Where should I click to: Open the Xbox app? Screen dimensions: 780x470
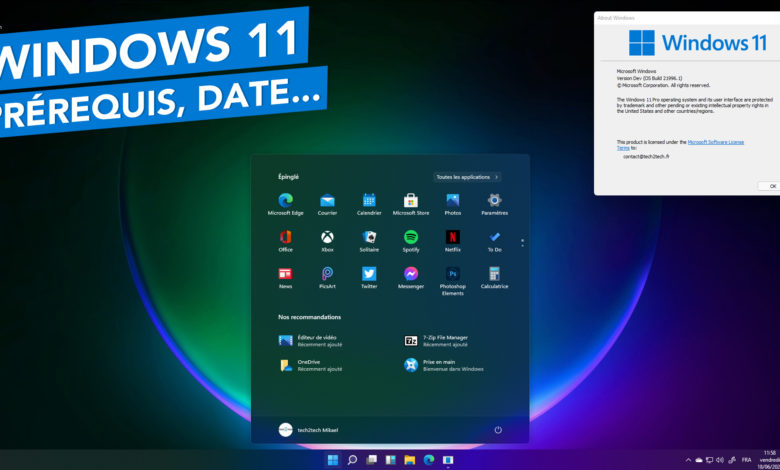coord(327,241)
